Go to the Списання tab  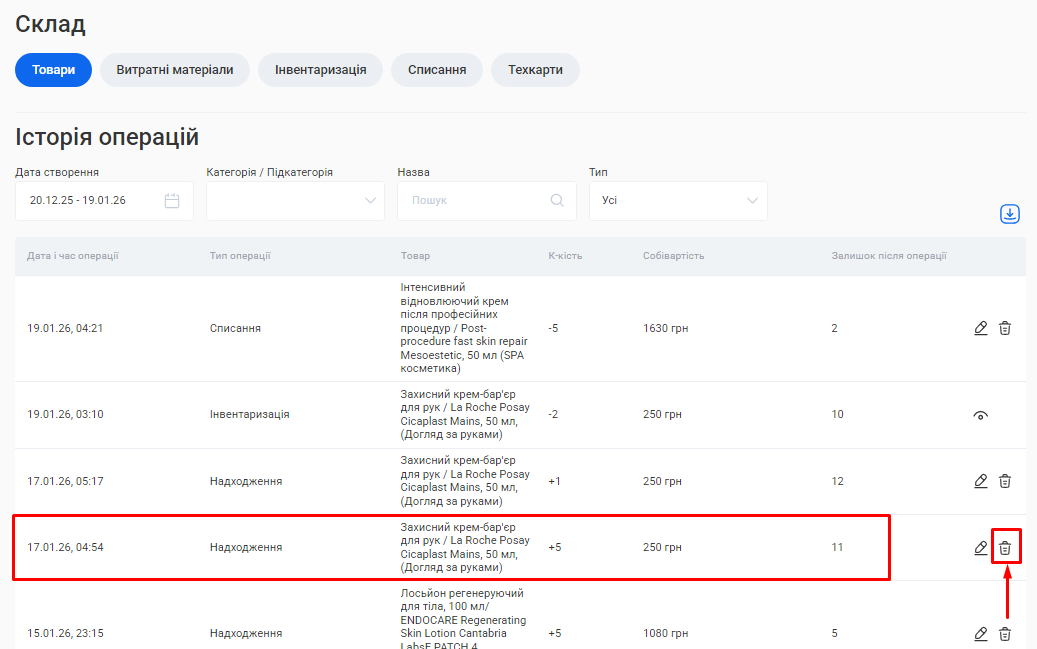pos(437,70)
